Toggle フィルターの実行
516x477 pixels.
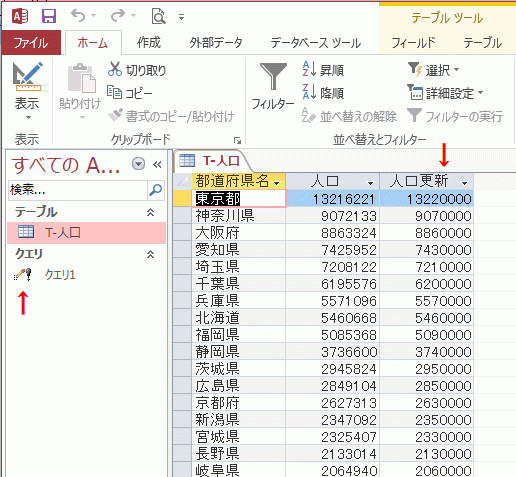coord(455,116)
